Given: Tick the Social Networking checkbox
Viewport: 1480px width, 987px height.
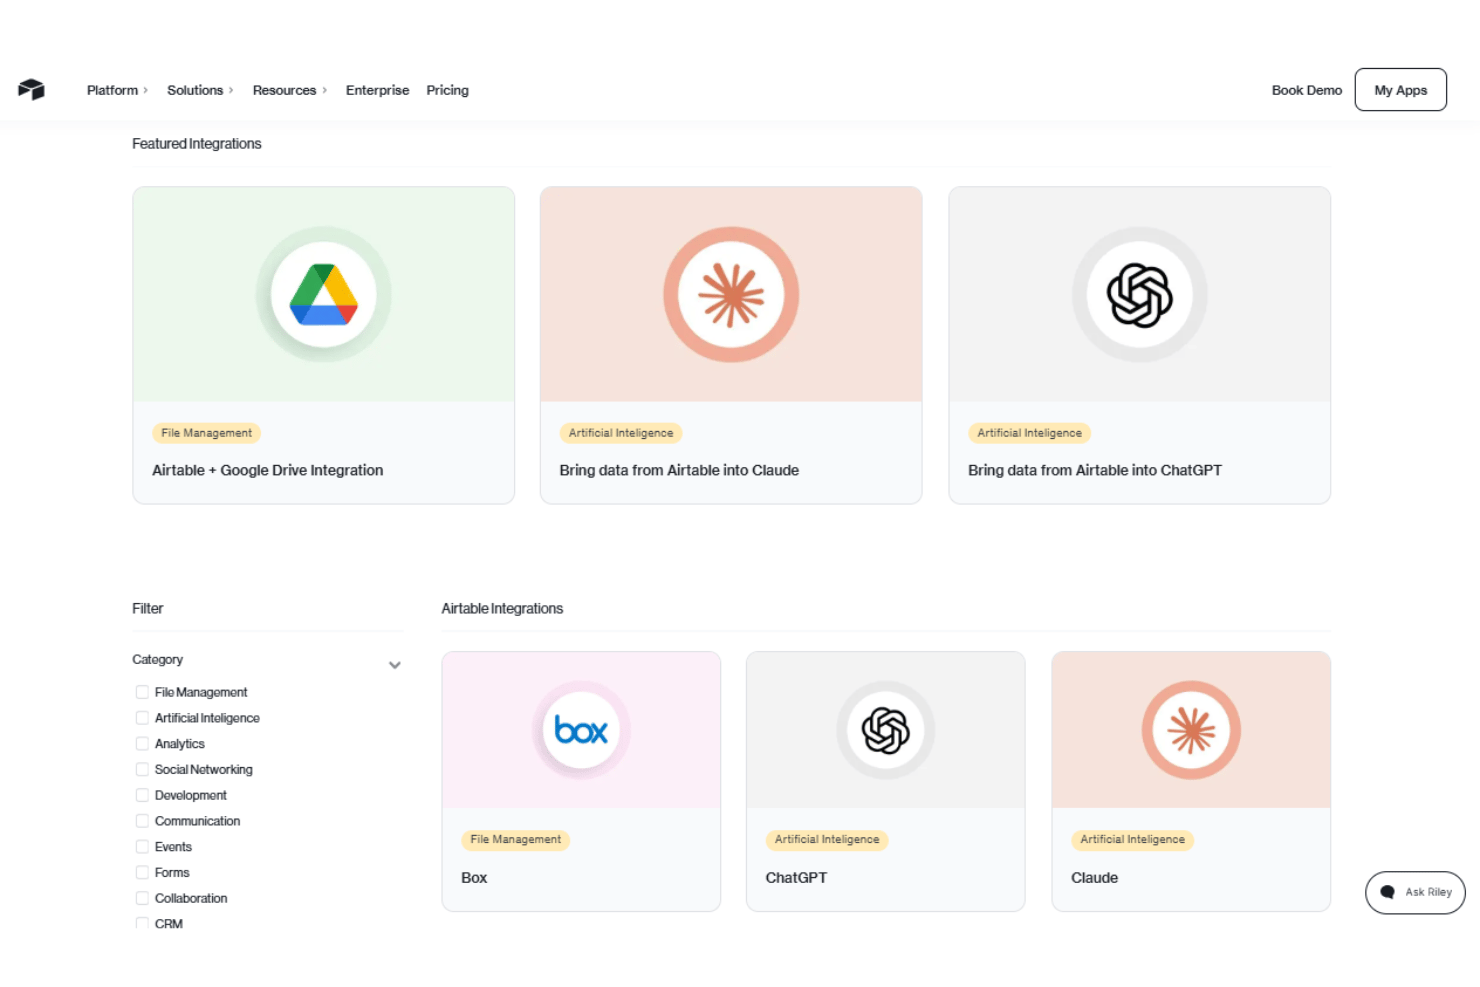Looking at the screenshot, I should [x=142, y=770].
